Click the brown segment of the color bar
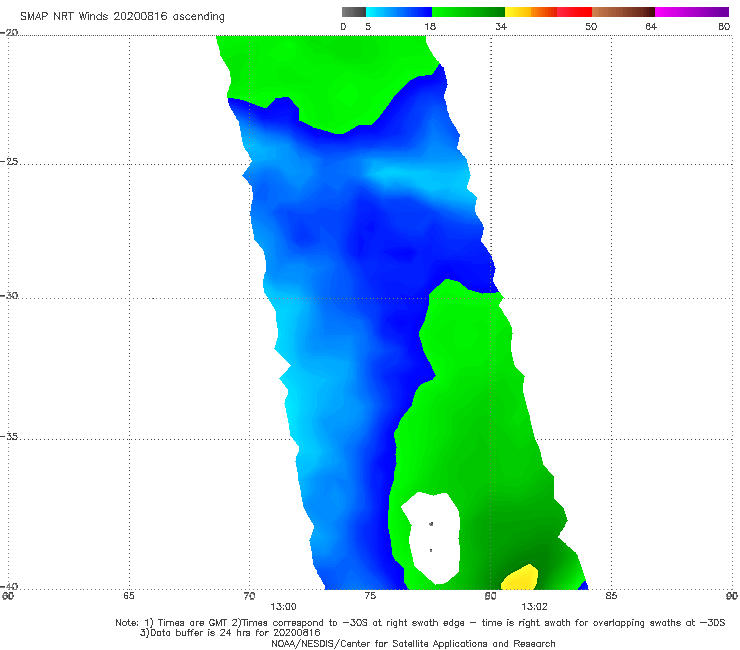Image resolution: width=740 pixels, height=650 pixels. tap(623, 12)
